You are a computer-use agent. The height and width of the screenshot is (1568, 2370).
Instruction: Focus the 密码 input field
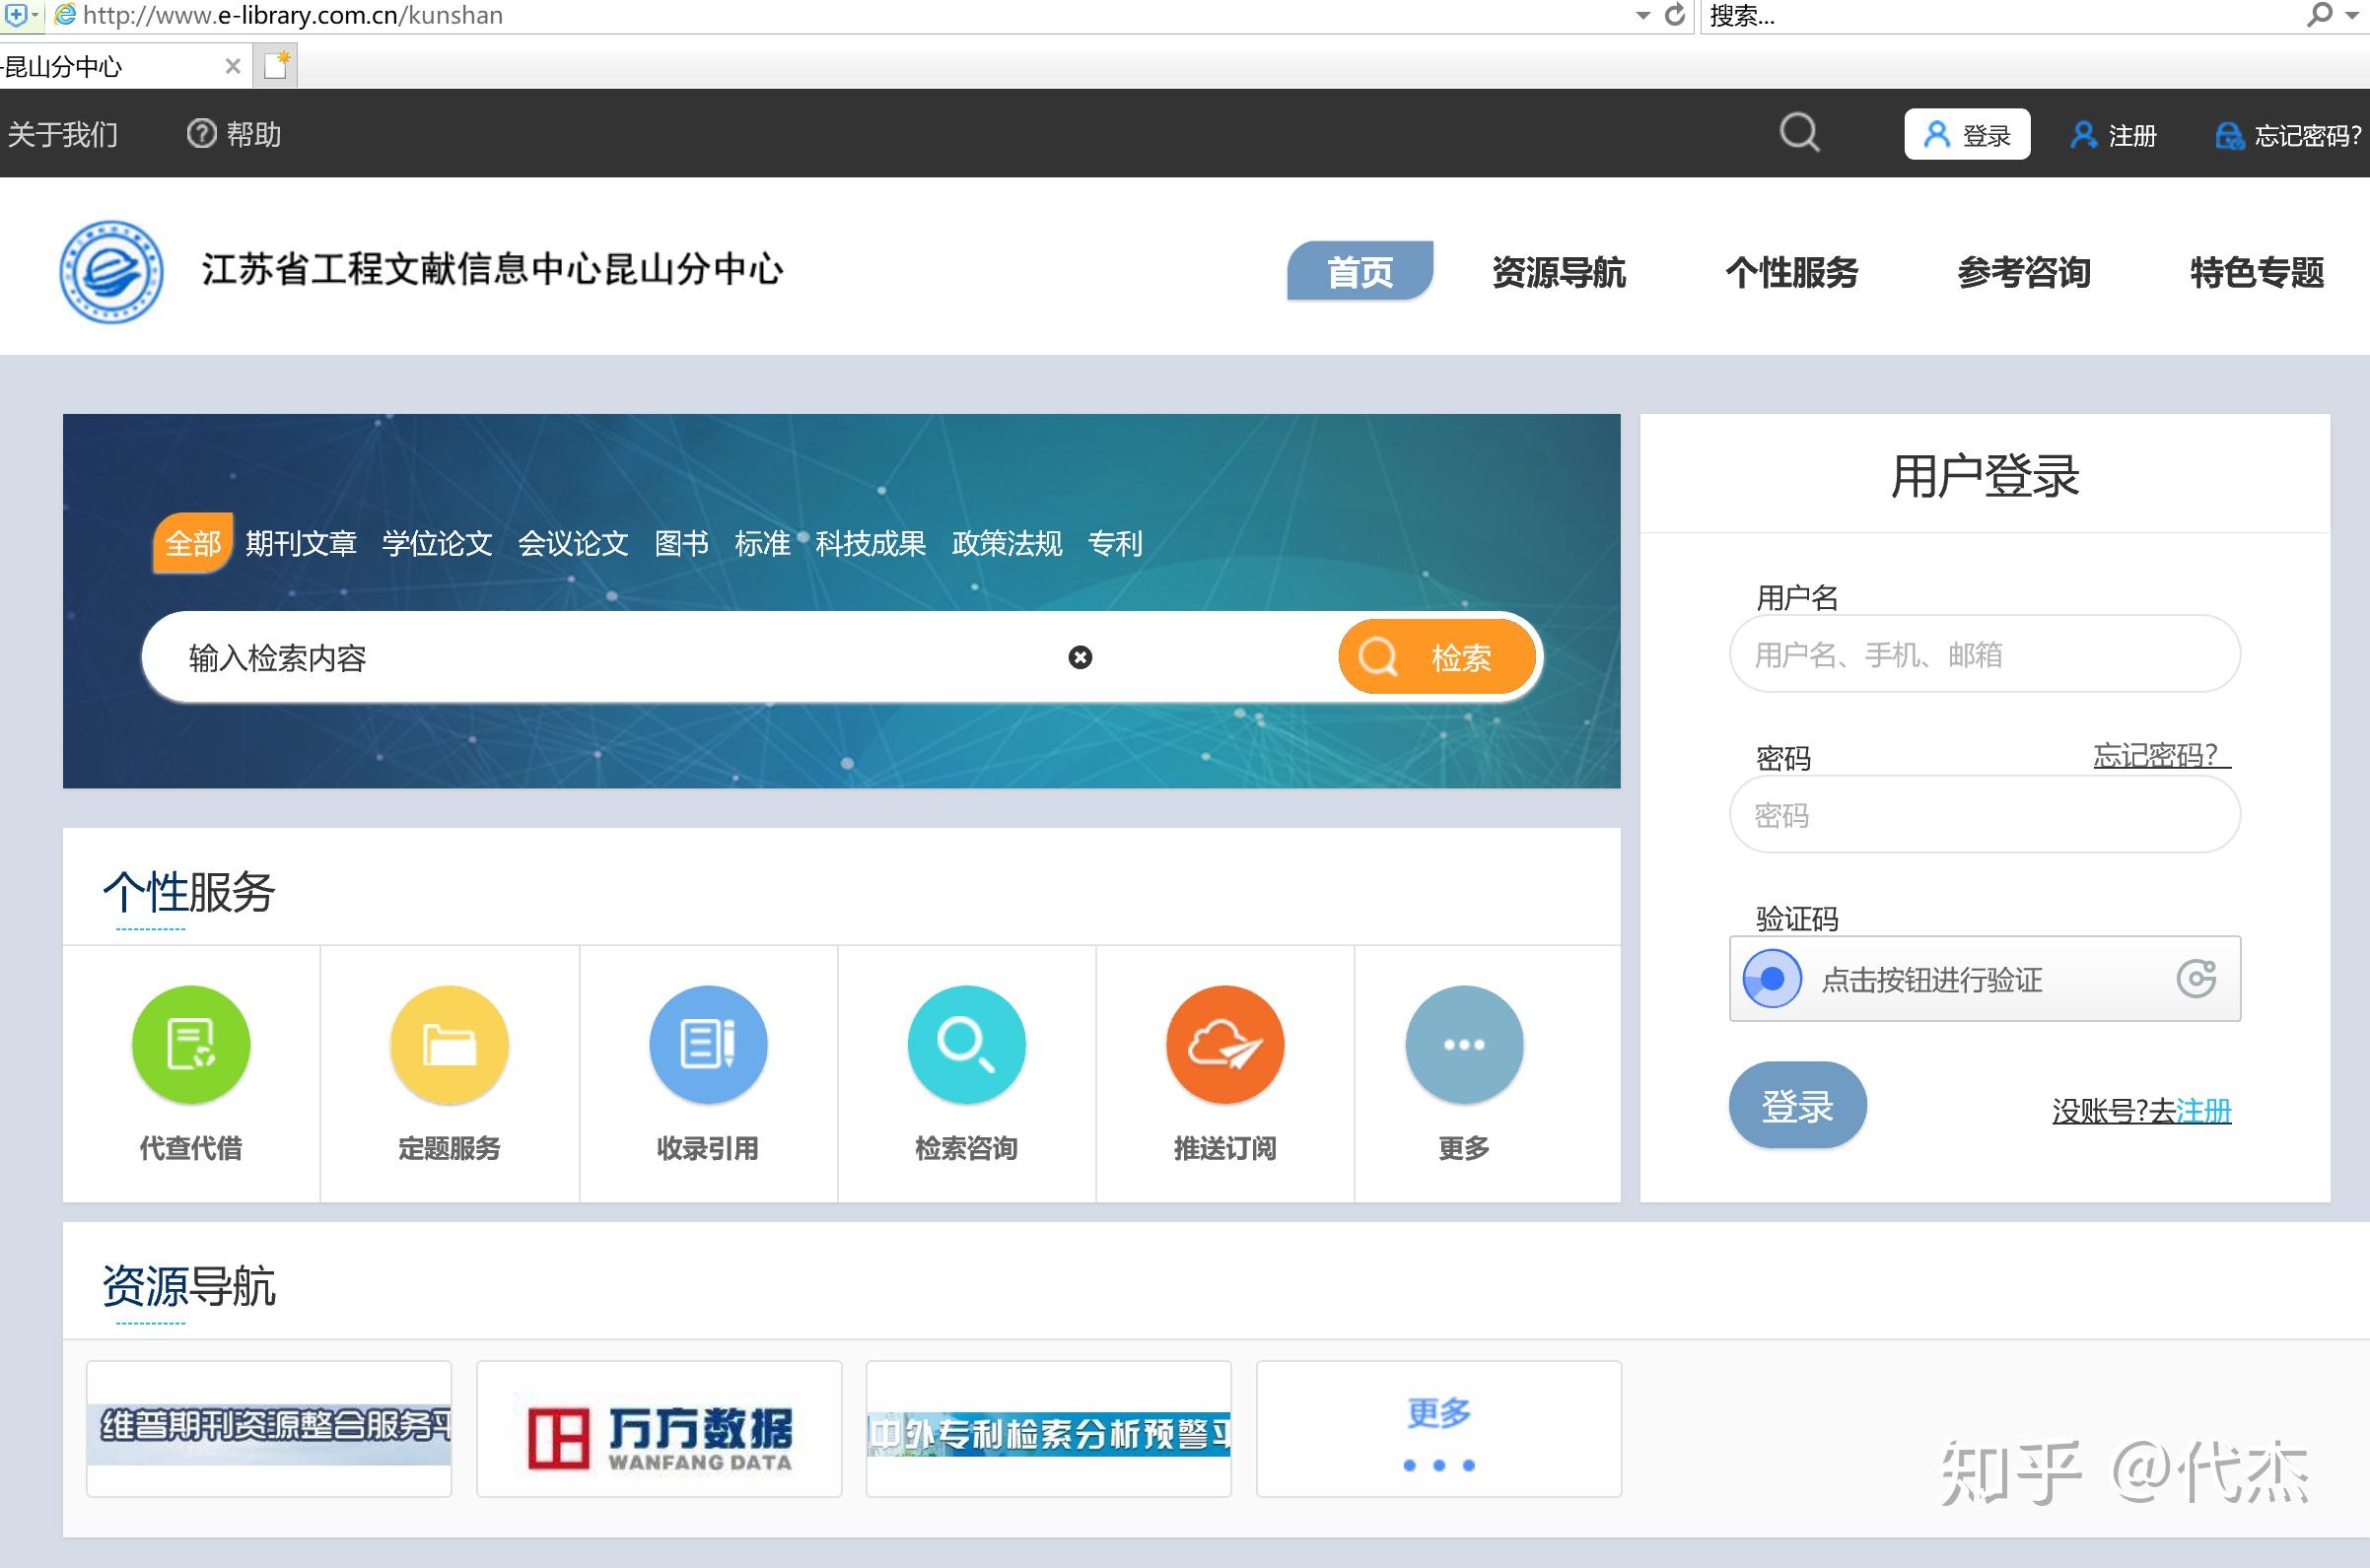[1984, 815]
